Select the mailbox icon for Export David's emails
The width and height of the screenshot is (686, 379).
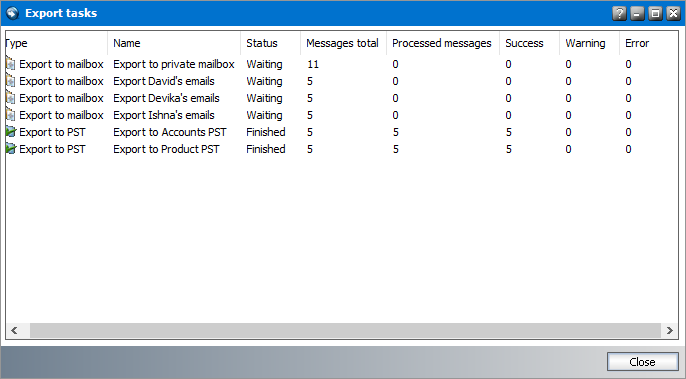pos(10,81)
